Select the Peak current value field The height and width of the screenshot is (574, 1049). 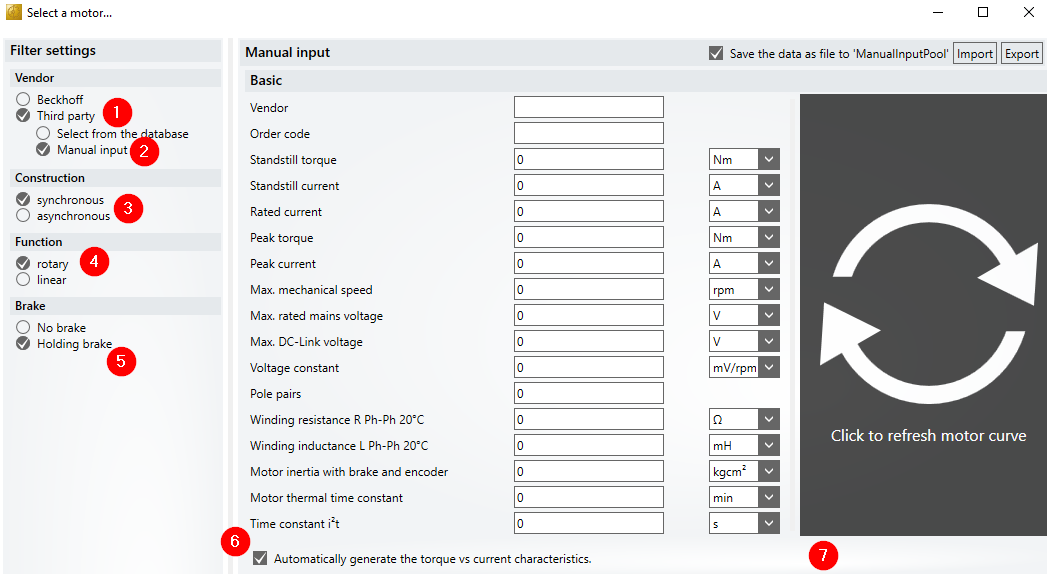(x=588, y=264)
